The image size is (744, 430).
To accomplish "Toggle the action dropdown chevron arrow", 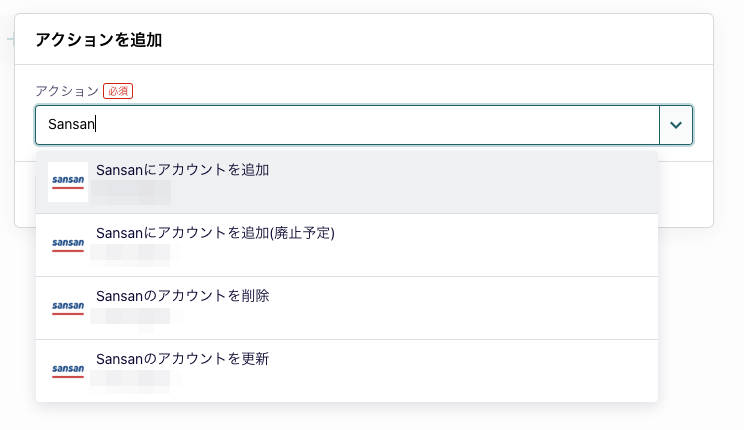I will point(676,125).
